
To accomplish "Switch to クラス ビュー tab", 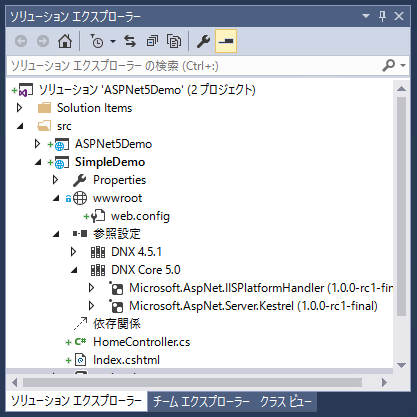I will point(286,402).
